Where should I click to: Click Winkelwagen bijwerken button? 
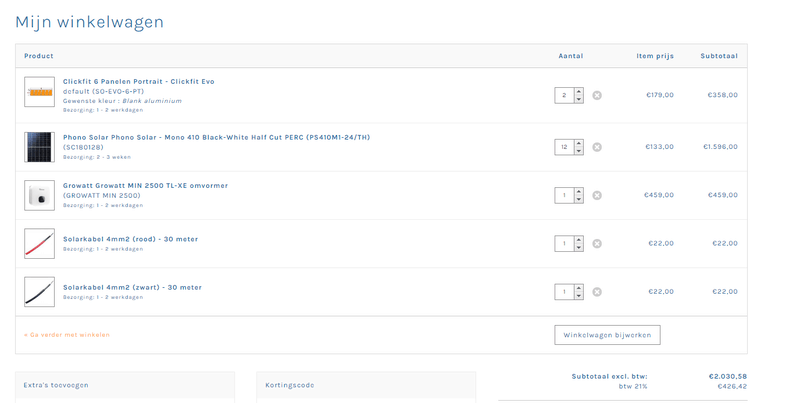click(x=607, y=335)
